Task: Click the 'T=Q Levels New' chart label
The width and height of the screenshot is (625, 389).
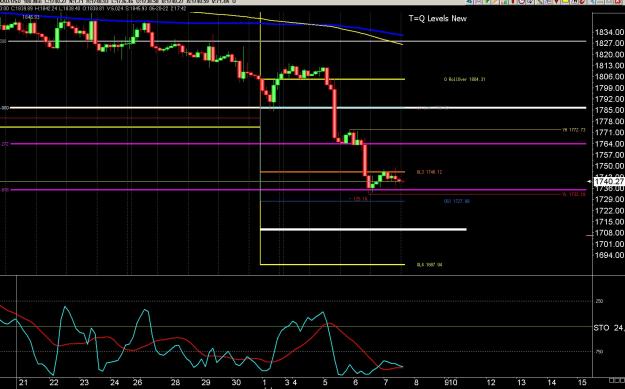Action: (x=437, y=18)
